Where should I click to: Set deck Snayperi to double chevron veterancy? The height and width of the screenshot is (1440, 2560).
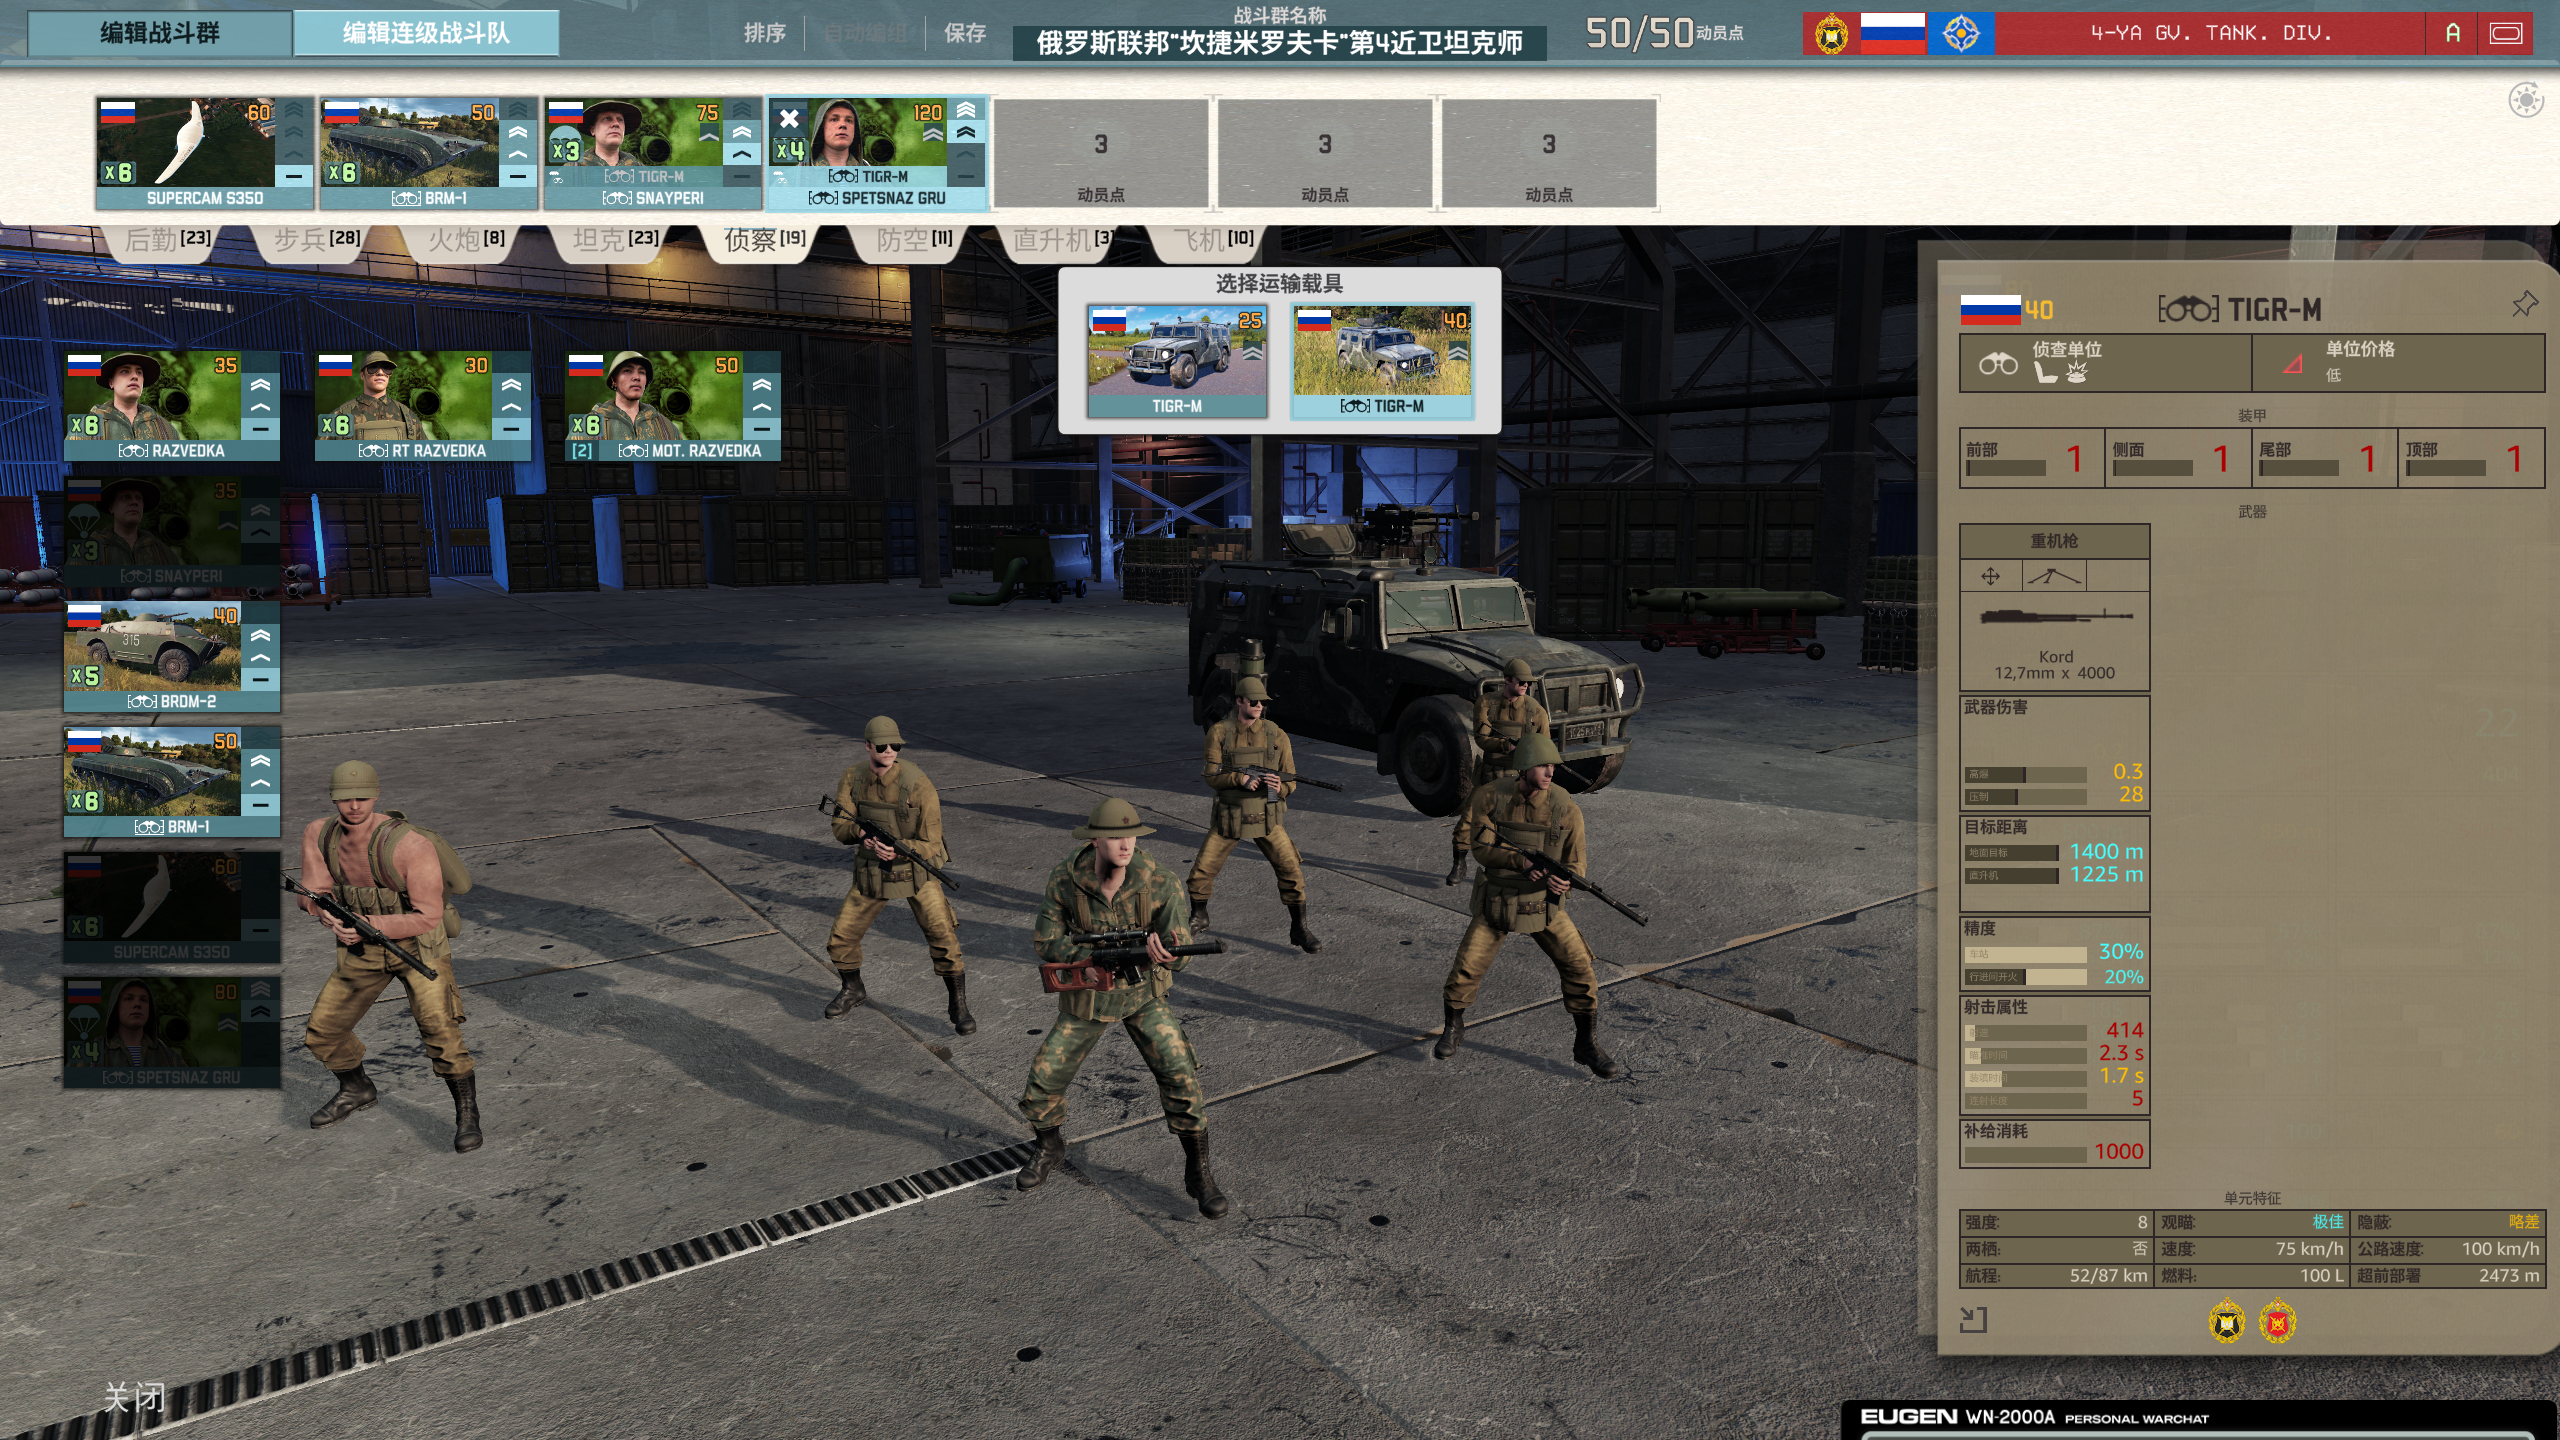(x=741, y=131)
